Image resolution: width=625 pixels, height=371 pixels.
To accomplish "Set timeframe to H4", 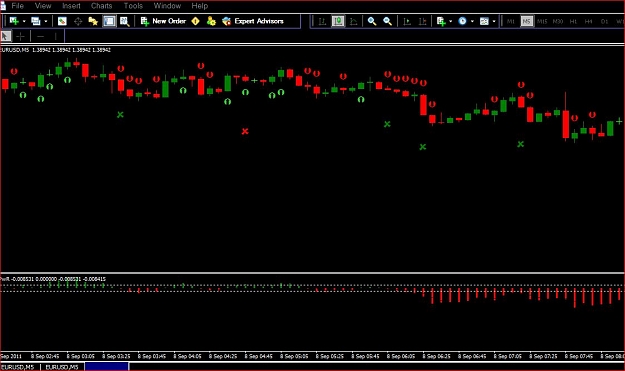I will pos(588,21).
